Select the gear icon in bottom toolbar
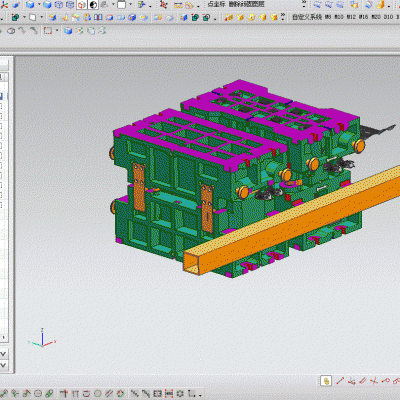This screenshot has width=400, height=400. click(180, 394)
